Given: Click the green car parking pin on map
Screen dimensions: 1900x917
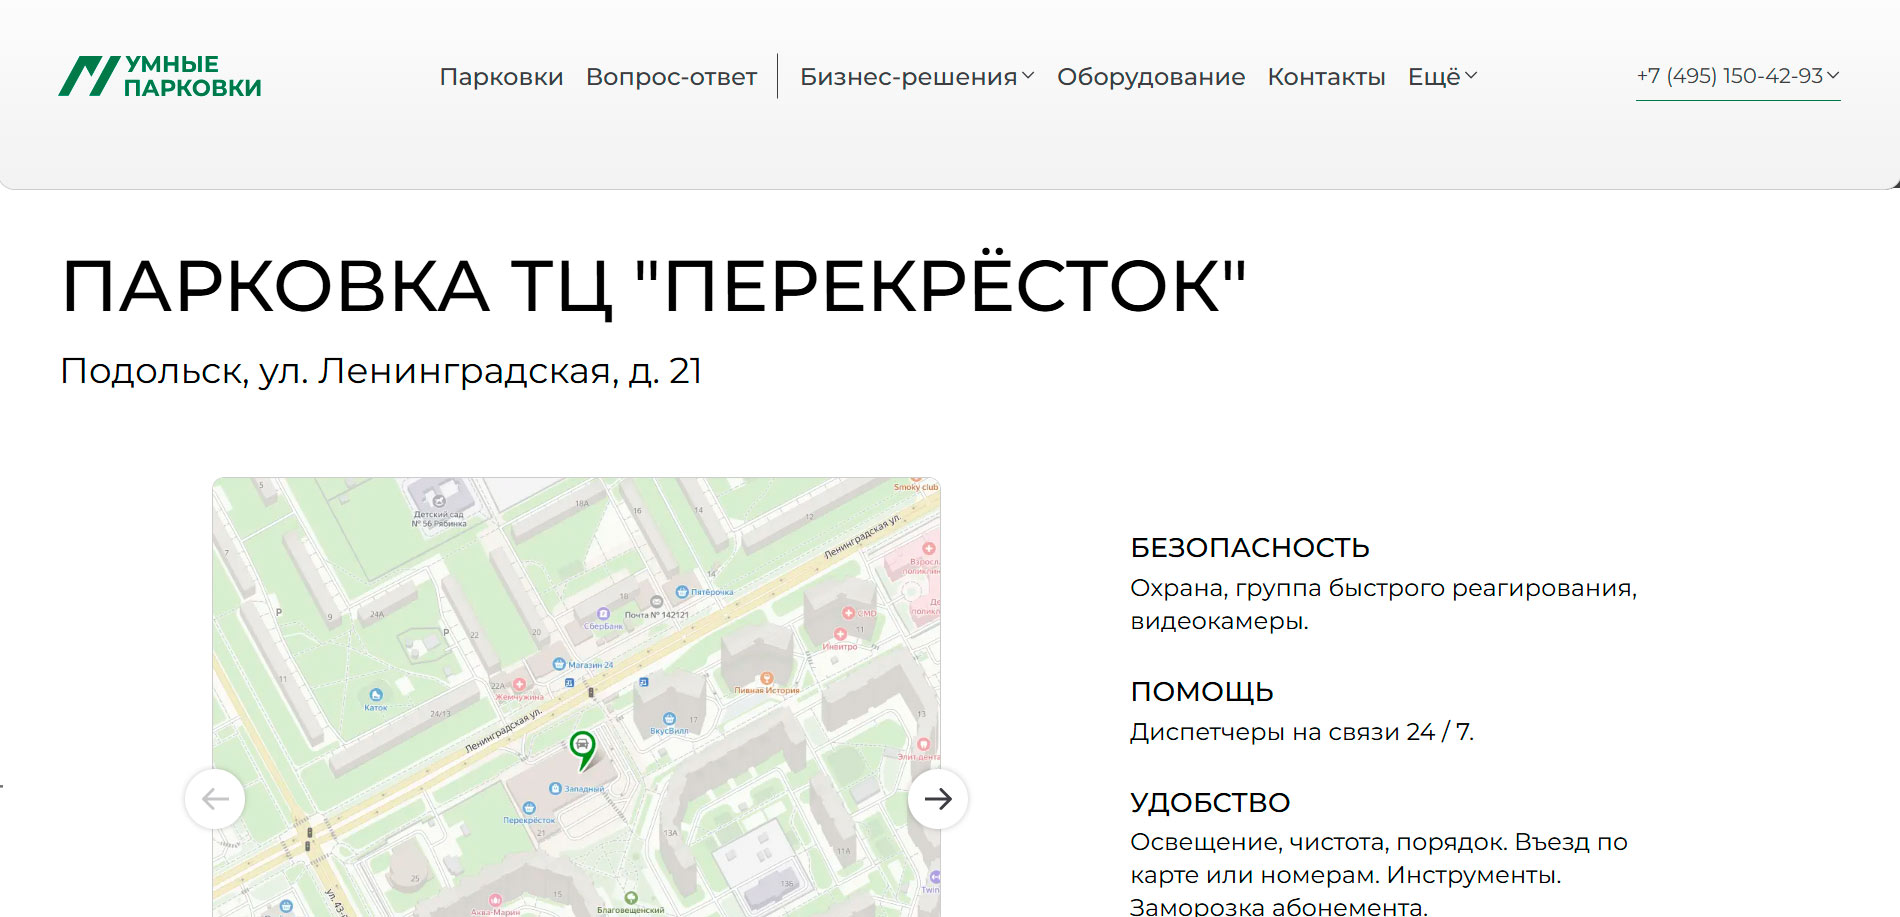Looking at the screenshot, I should tap(582, 746).
